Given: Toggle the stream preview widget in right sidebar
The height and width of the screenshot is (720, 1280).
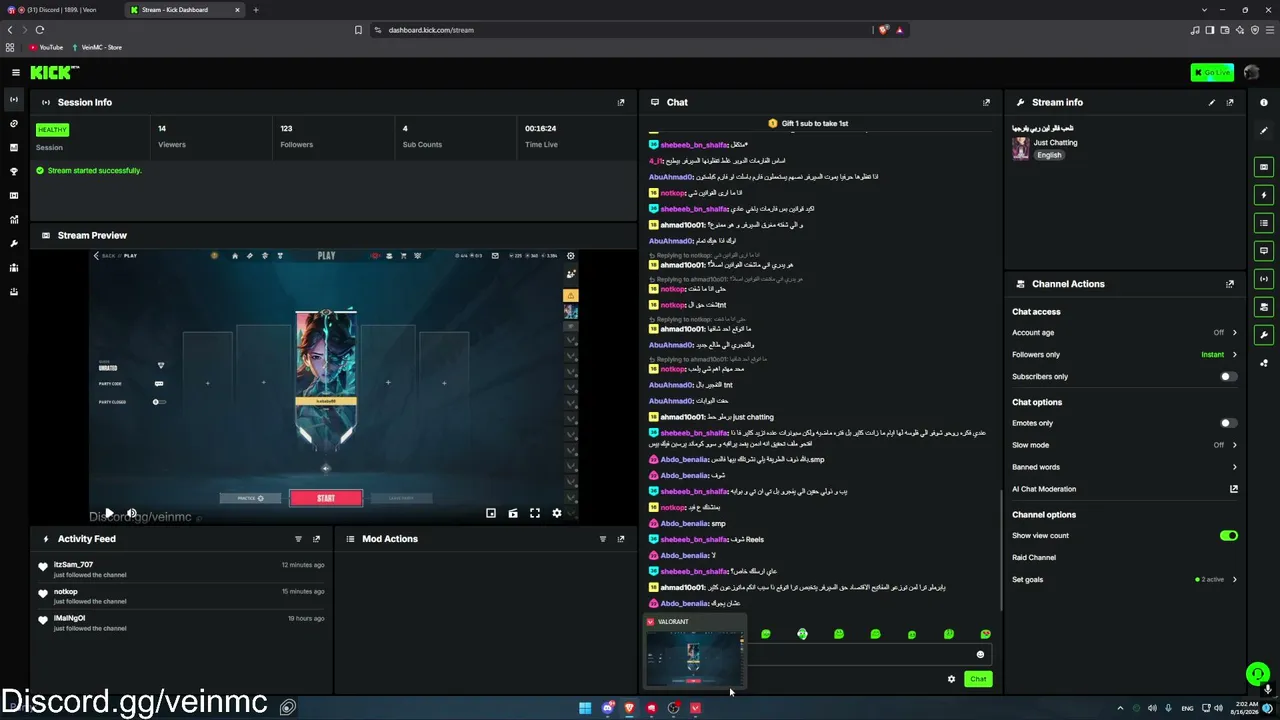Looking at the screenshot, I should point(1264,167).
